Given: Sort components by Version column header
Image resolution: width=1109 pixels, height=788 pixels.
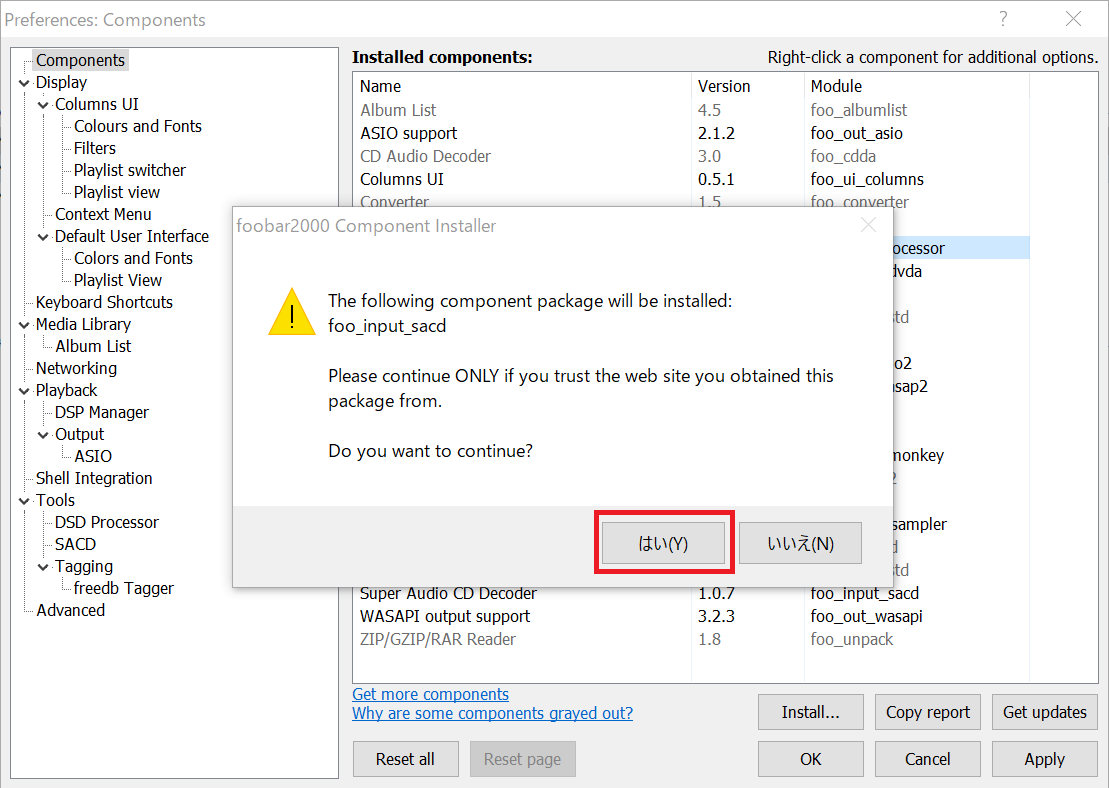Looking at the screenshot, I should click(748, 86).
